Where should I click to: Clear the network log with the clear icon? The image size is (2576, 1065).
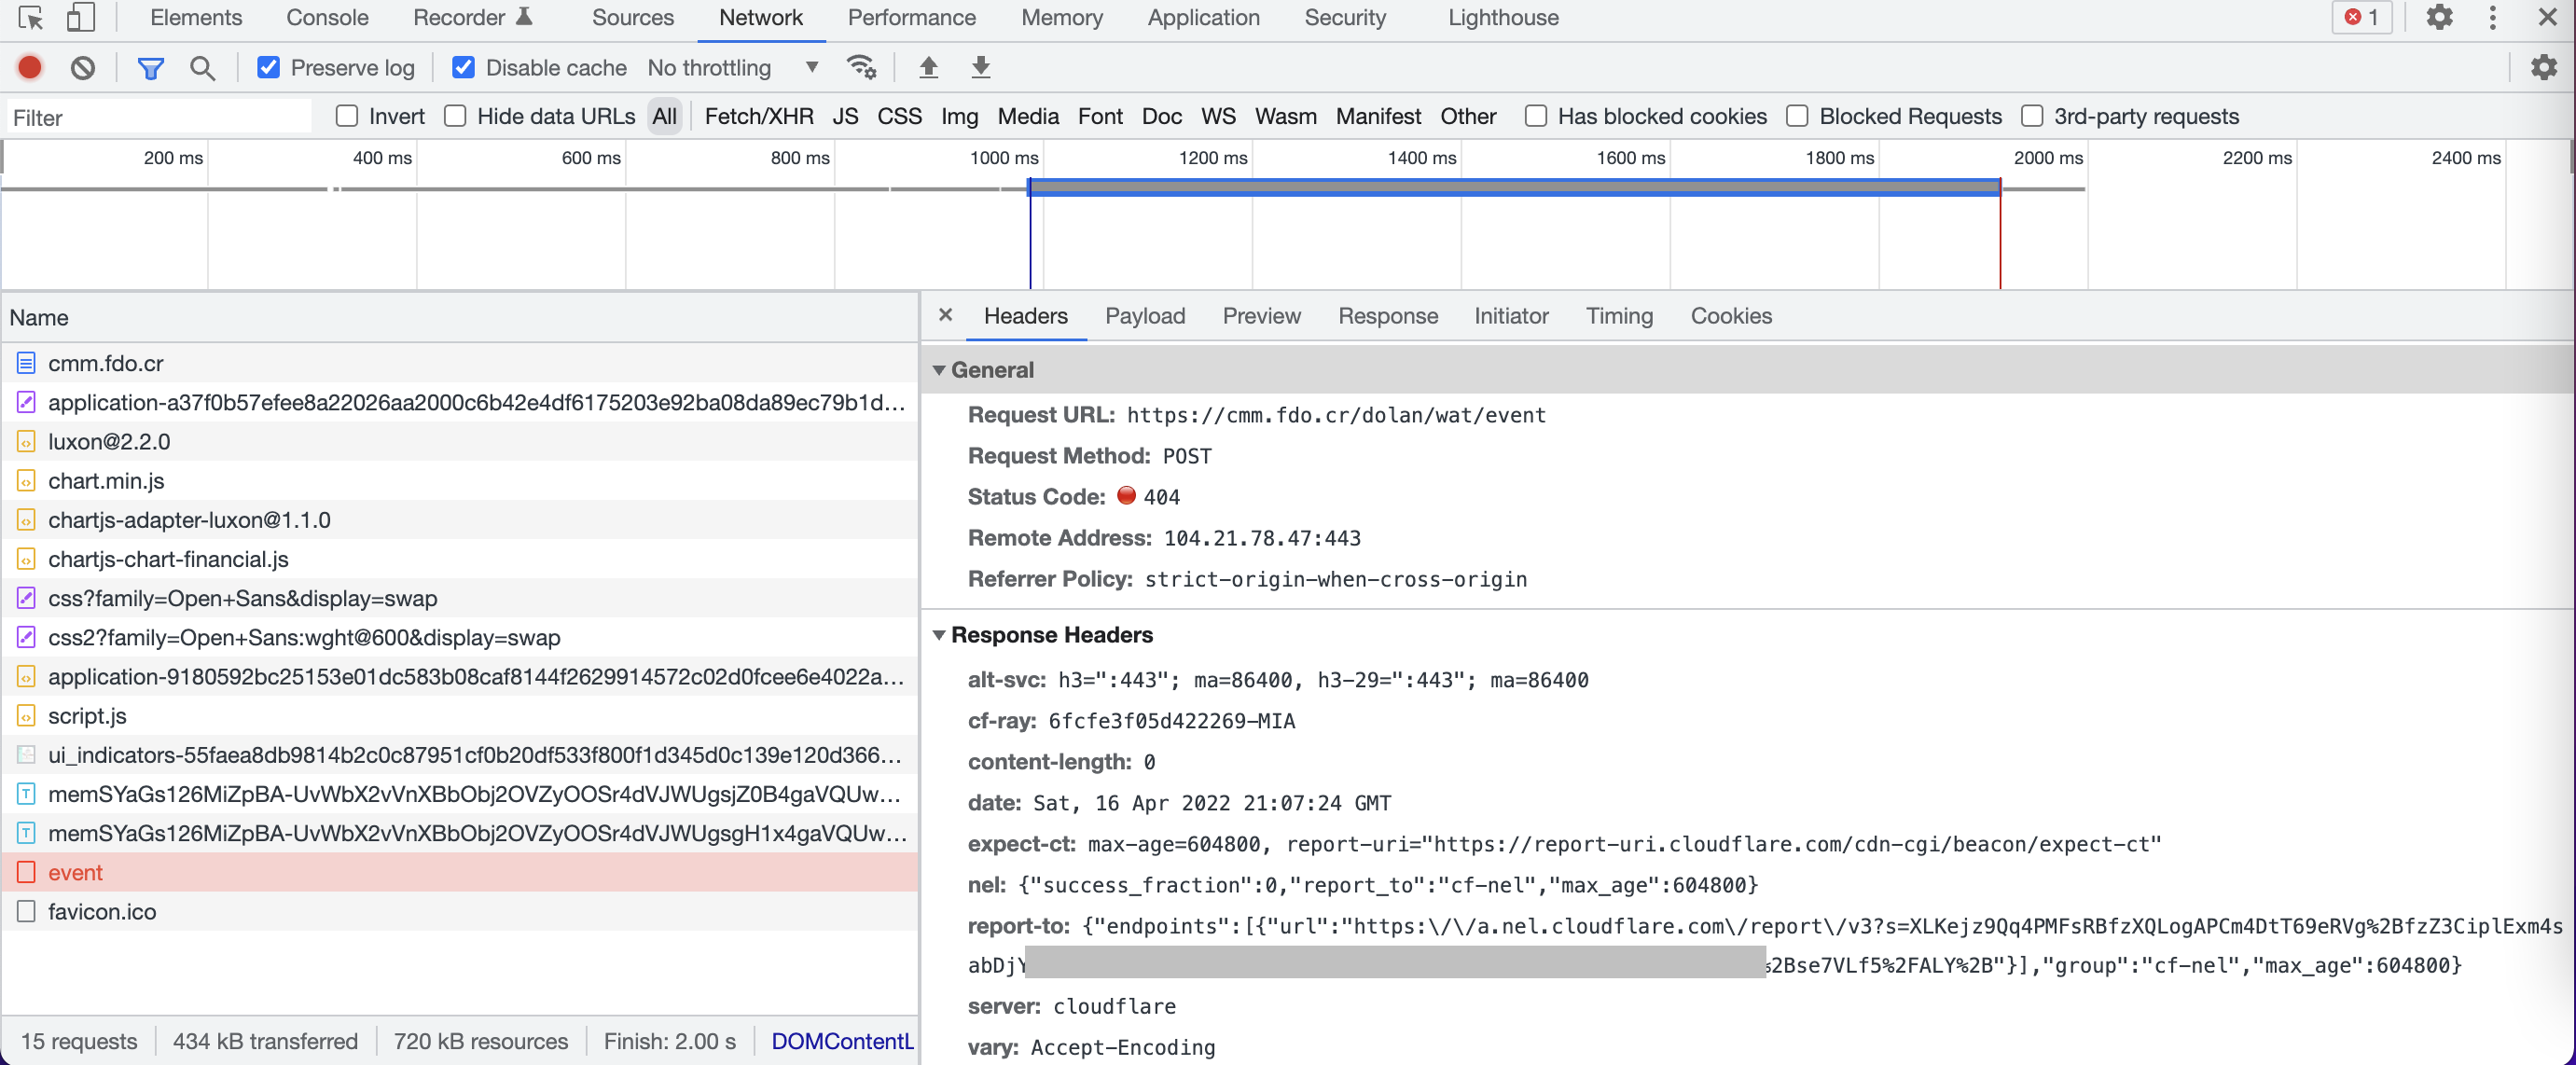click(83, 67)
